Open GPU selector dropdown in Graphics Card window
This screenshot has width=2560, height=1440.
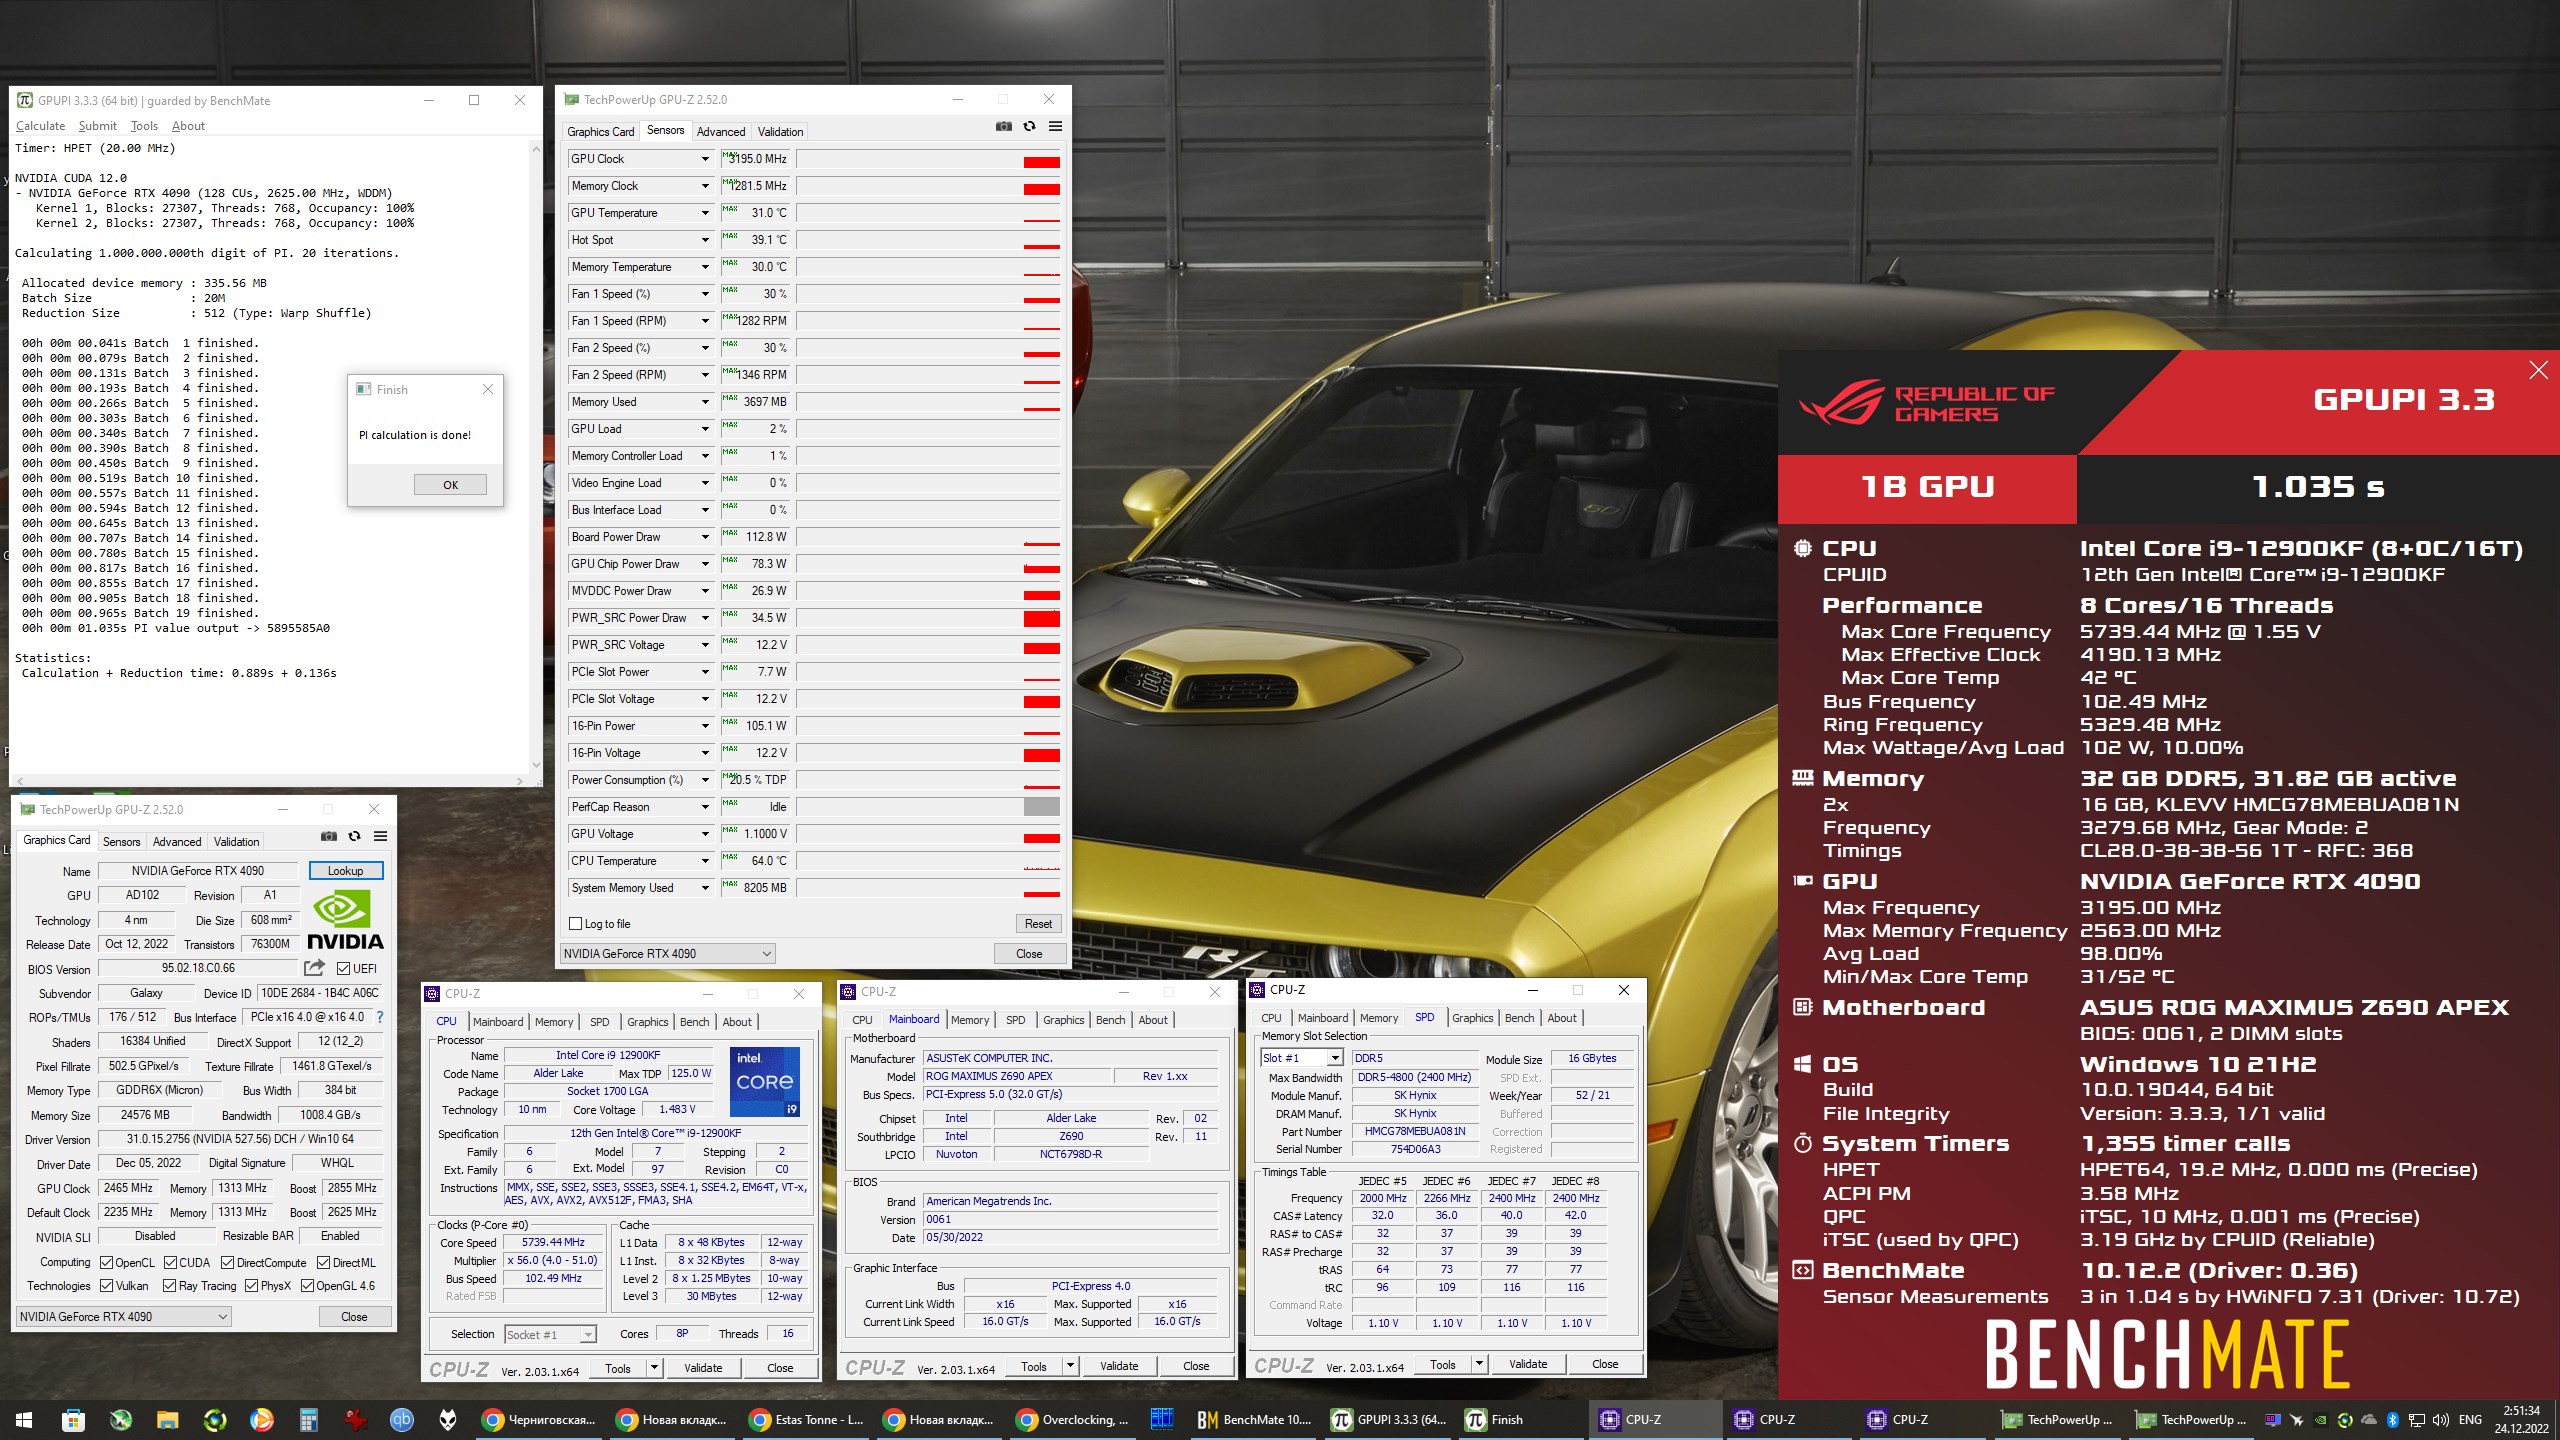click(x=124, y=1316)
